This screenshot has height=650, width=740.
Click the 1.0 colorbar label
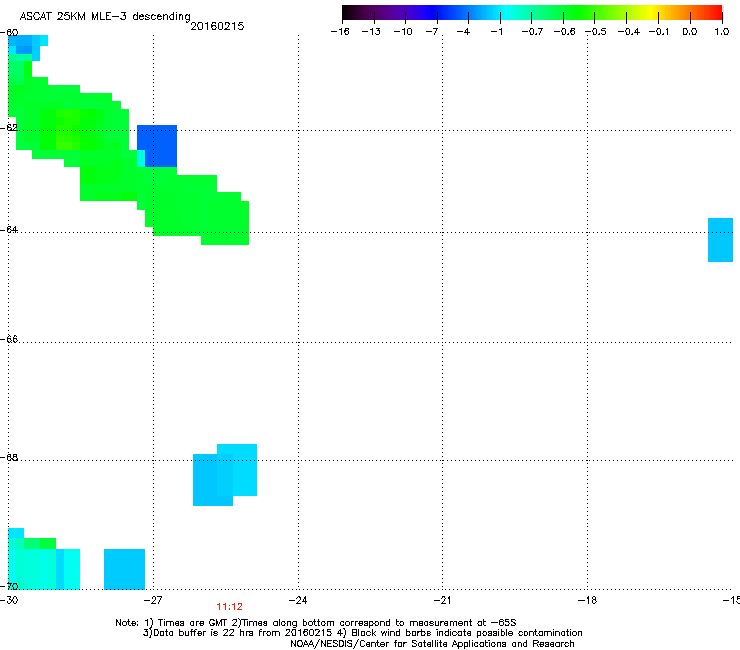point(722,32)
